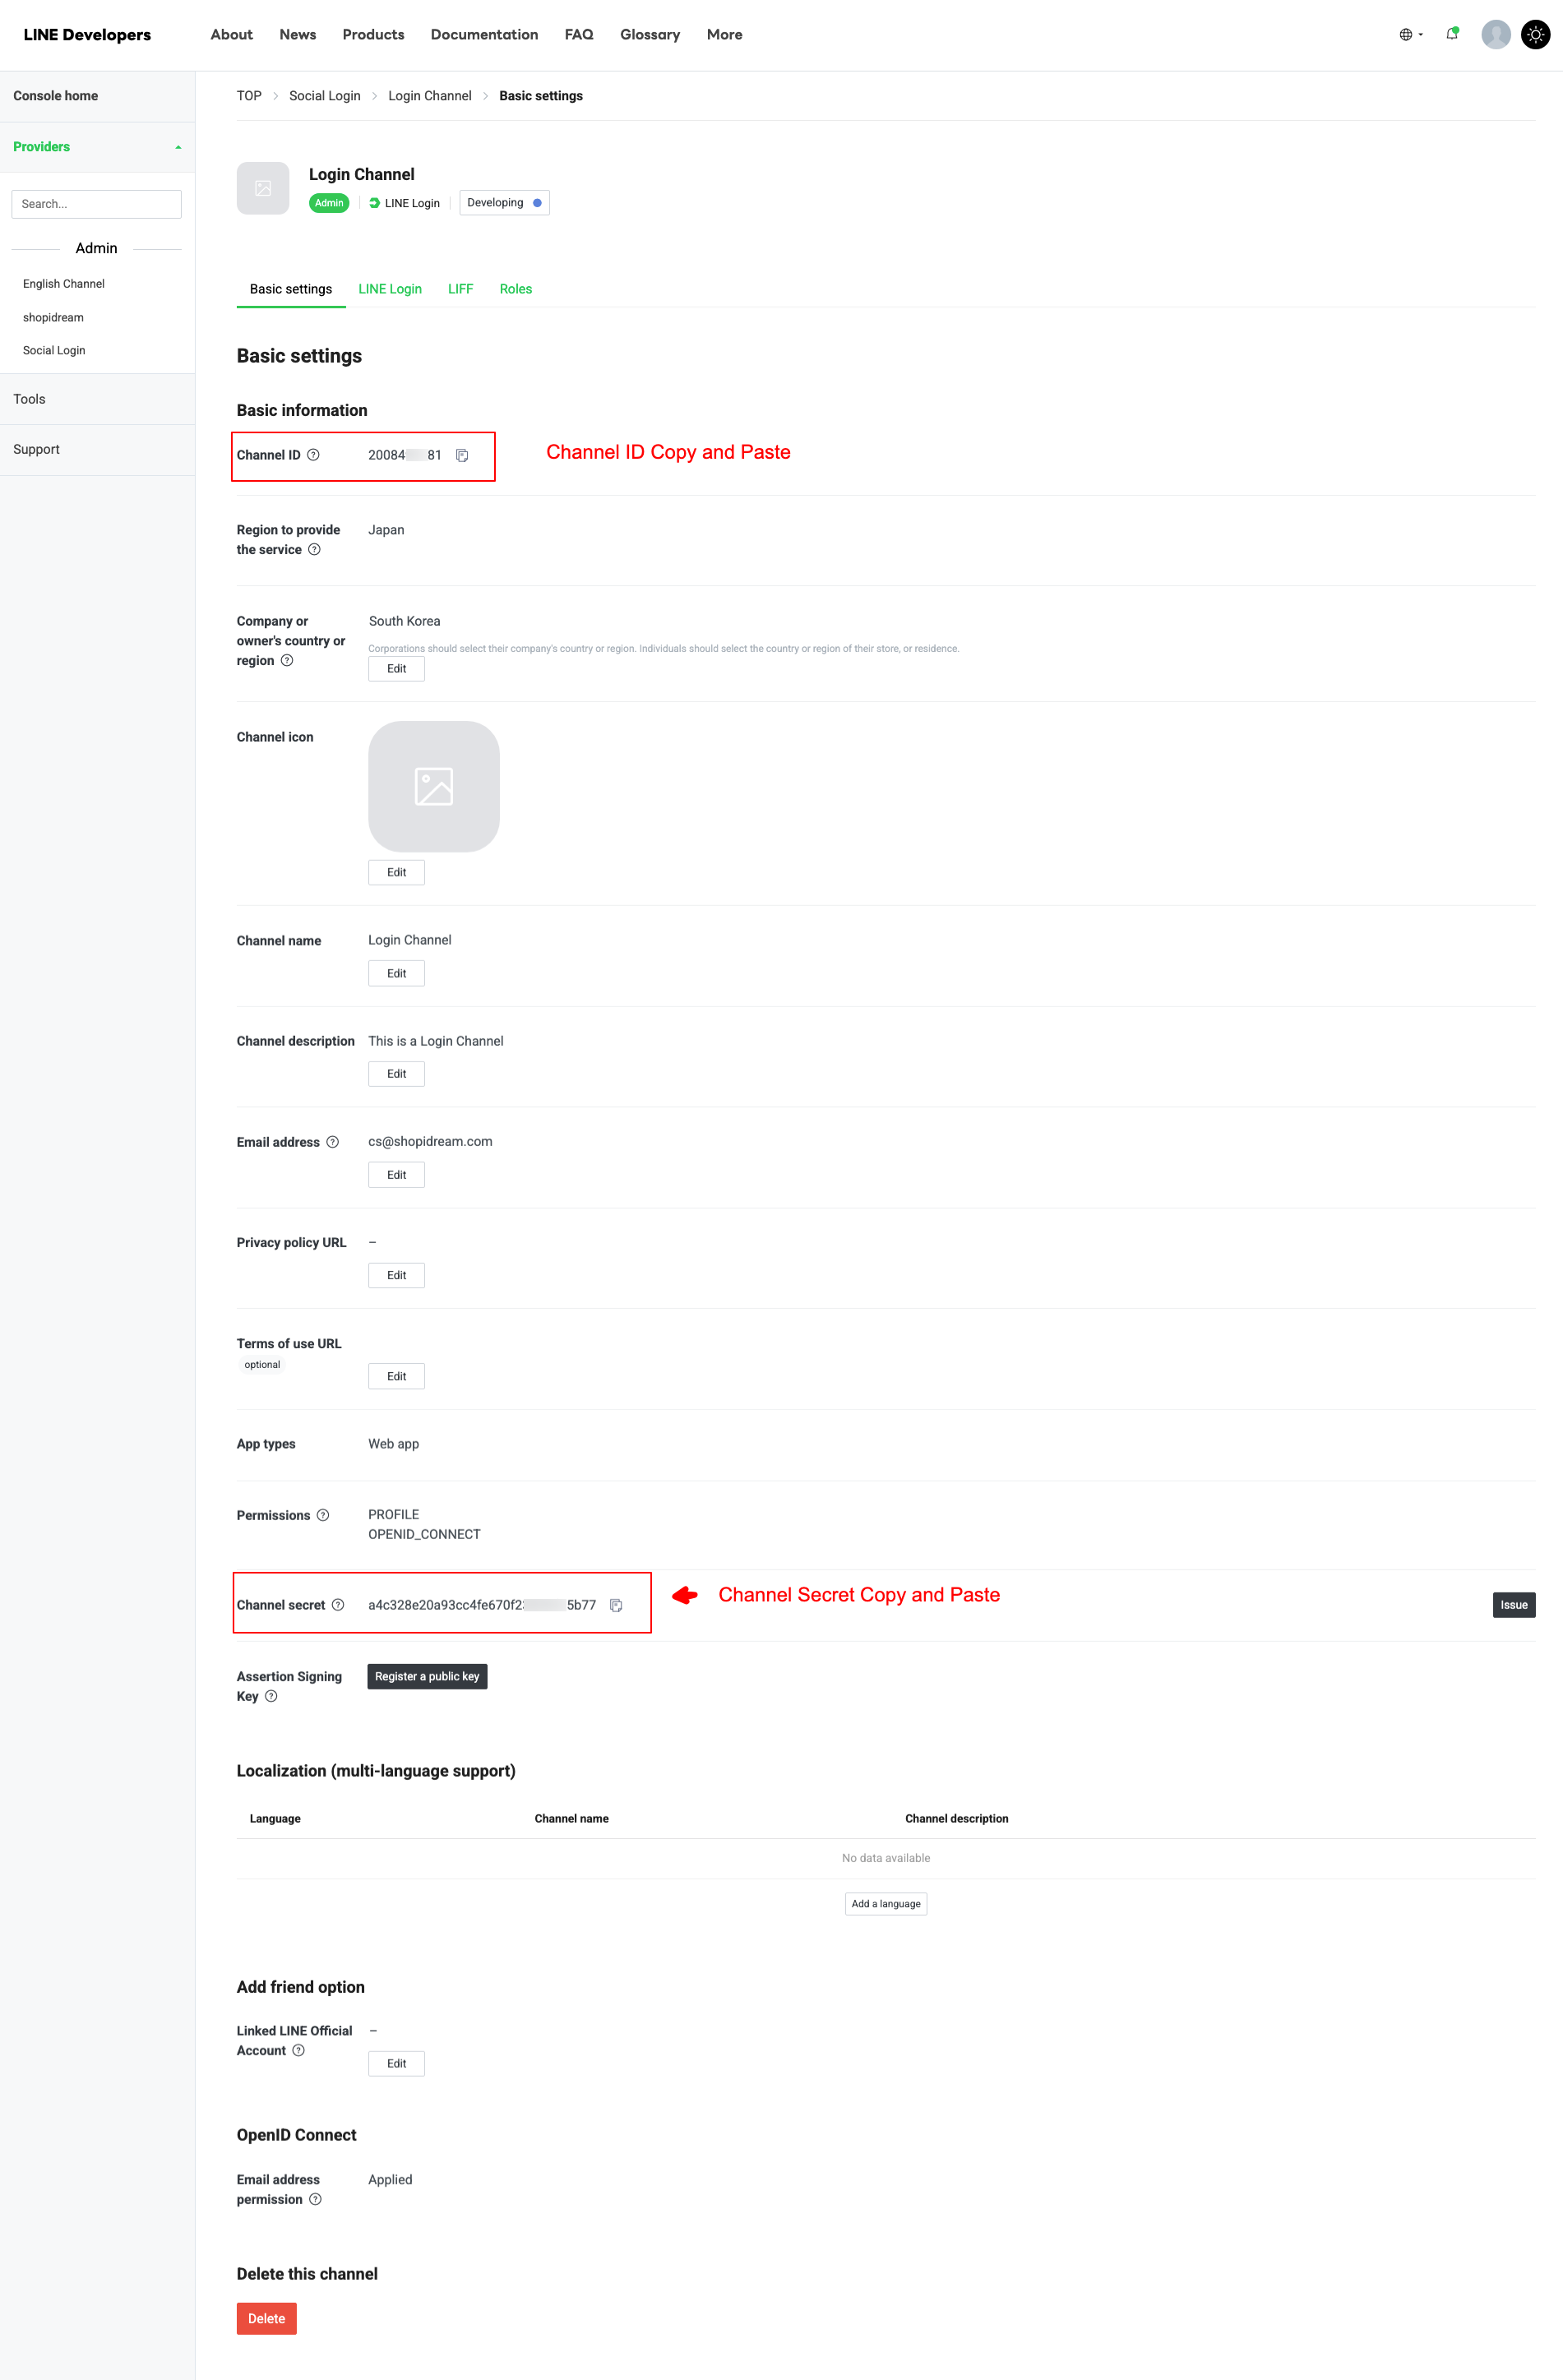Expand the More menu
Screen dimensions: 1563x2380
[725, 35]
